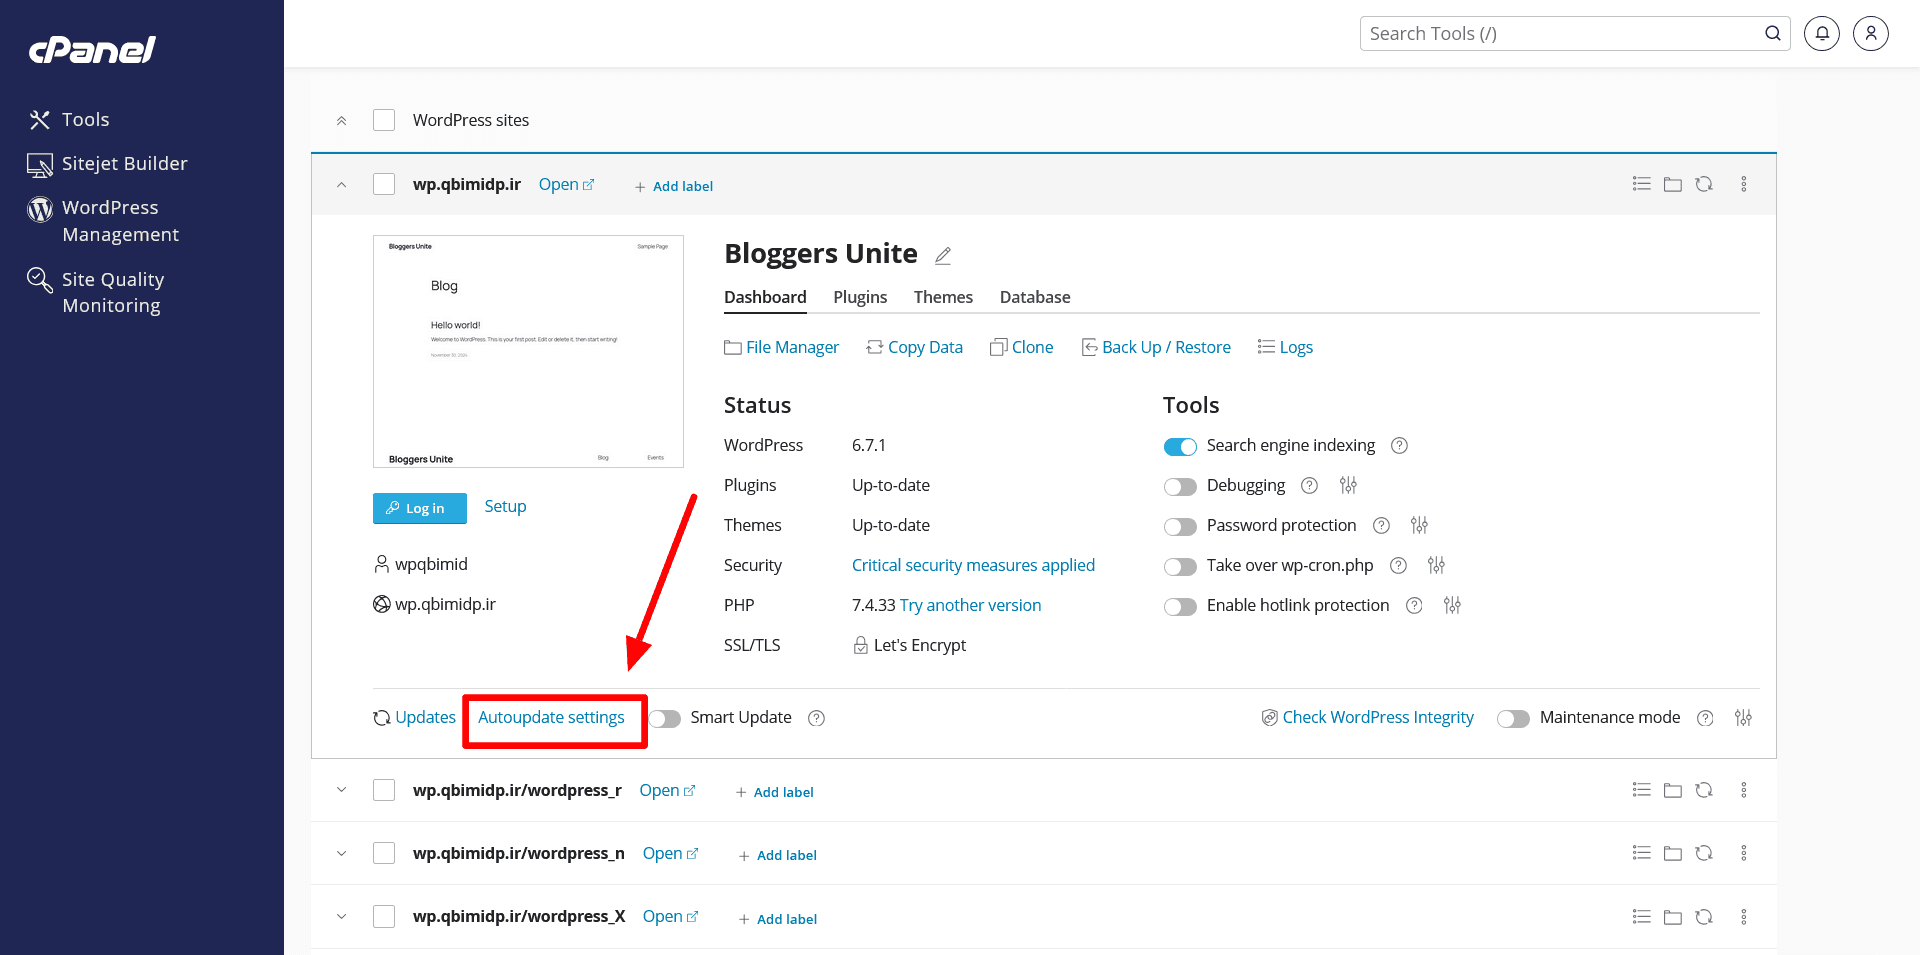1920x955 pixels.
Task: Turn on Maintenance mode toggle
Action: pyautogui.click(x=1513, y=718)
